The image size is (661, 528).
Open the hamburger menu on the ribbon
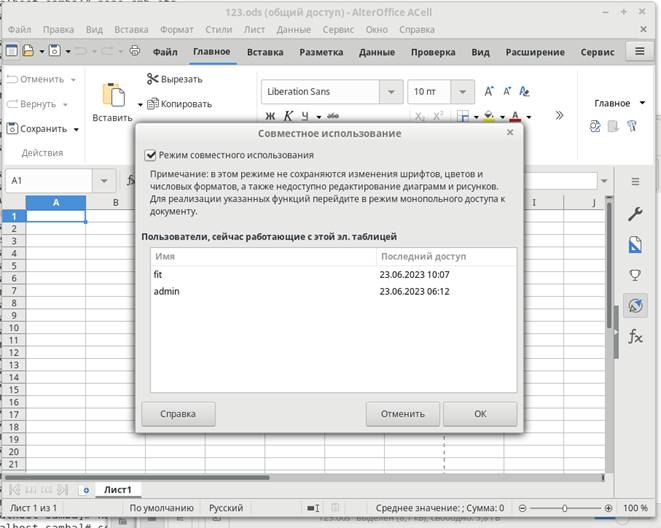[x=640, y=51]
